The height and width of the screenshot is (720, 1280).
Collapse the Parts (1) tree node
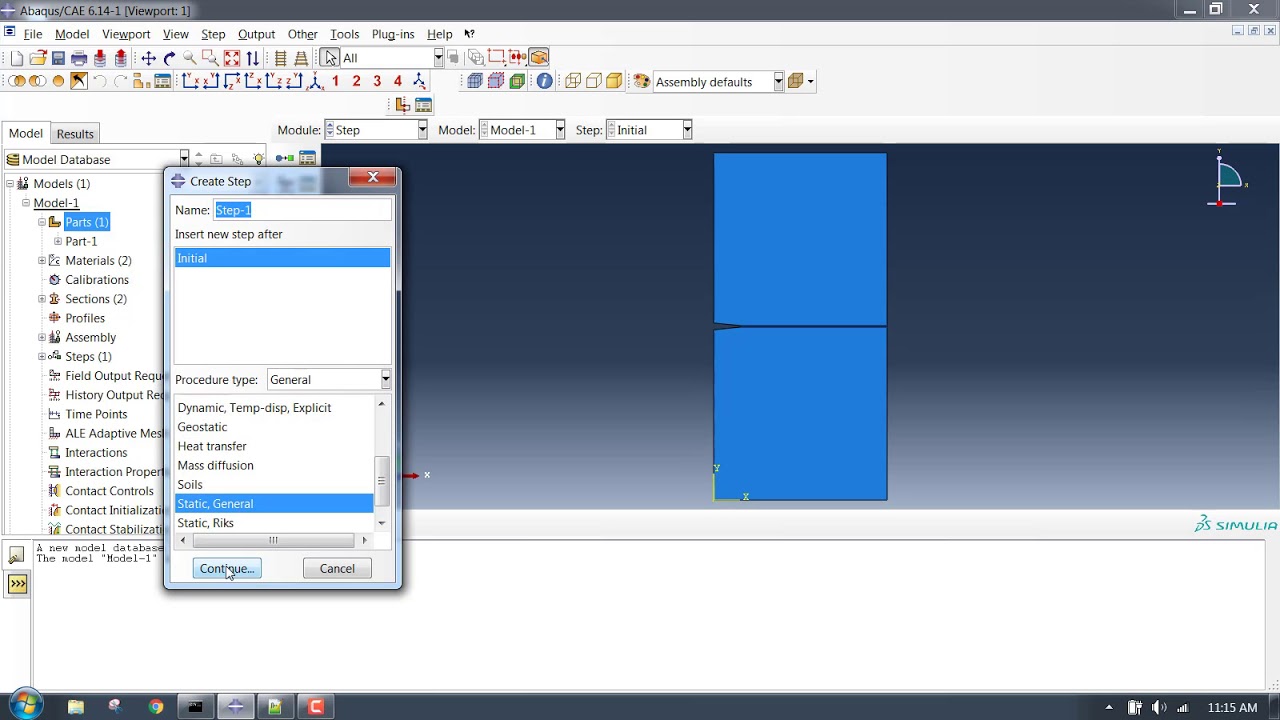(42, 222)
